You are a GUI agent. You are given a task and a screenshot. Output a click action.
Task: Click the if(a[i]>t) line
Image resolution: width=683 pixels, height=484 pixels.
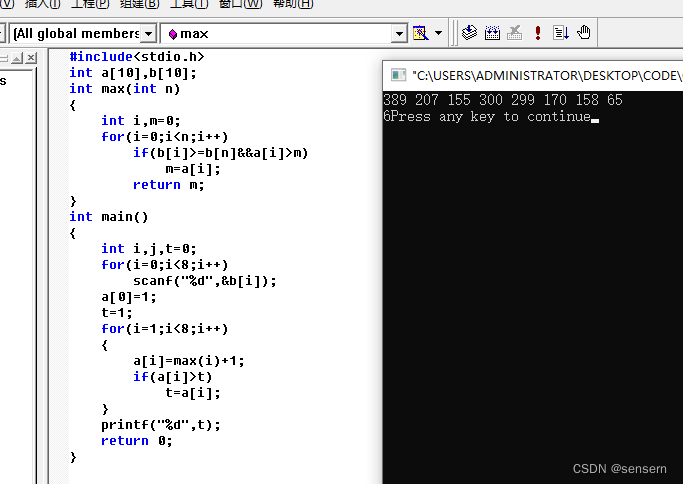point(172,377)
